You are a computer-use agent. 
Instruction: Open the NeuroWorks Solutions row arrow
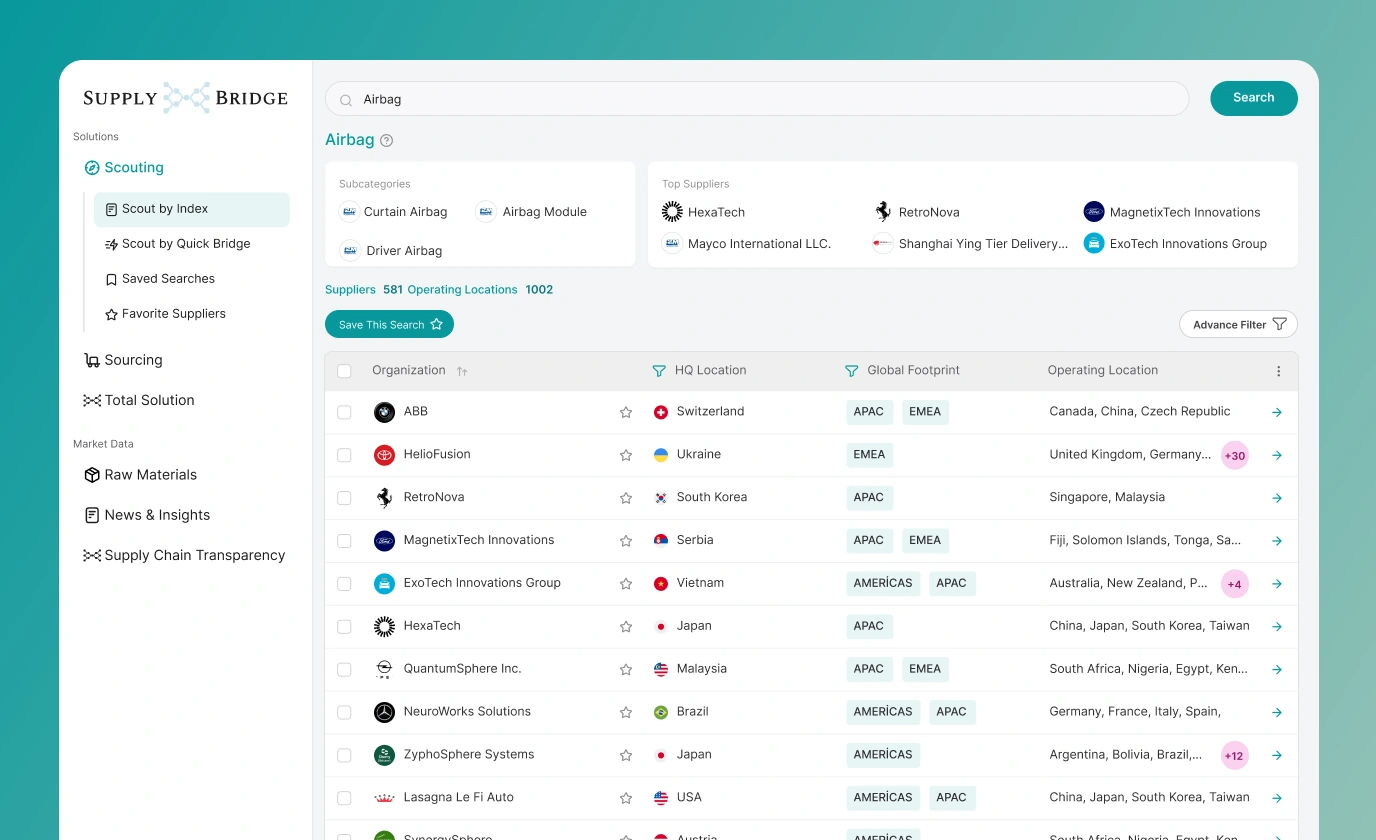[1277, 713]
